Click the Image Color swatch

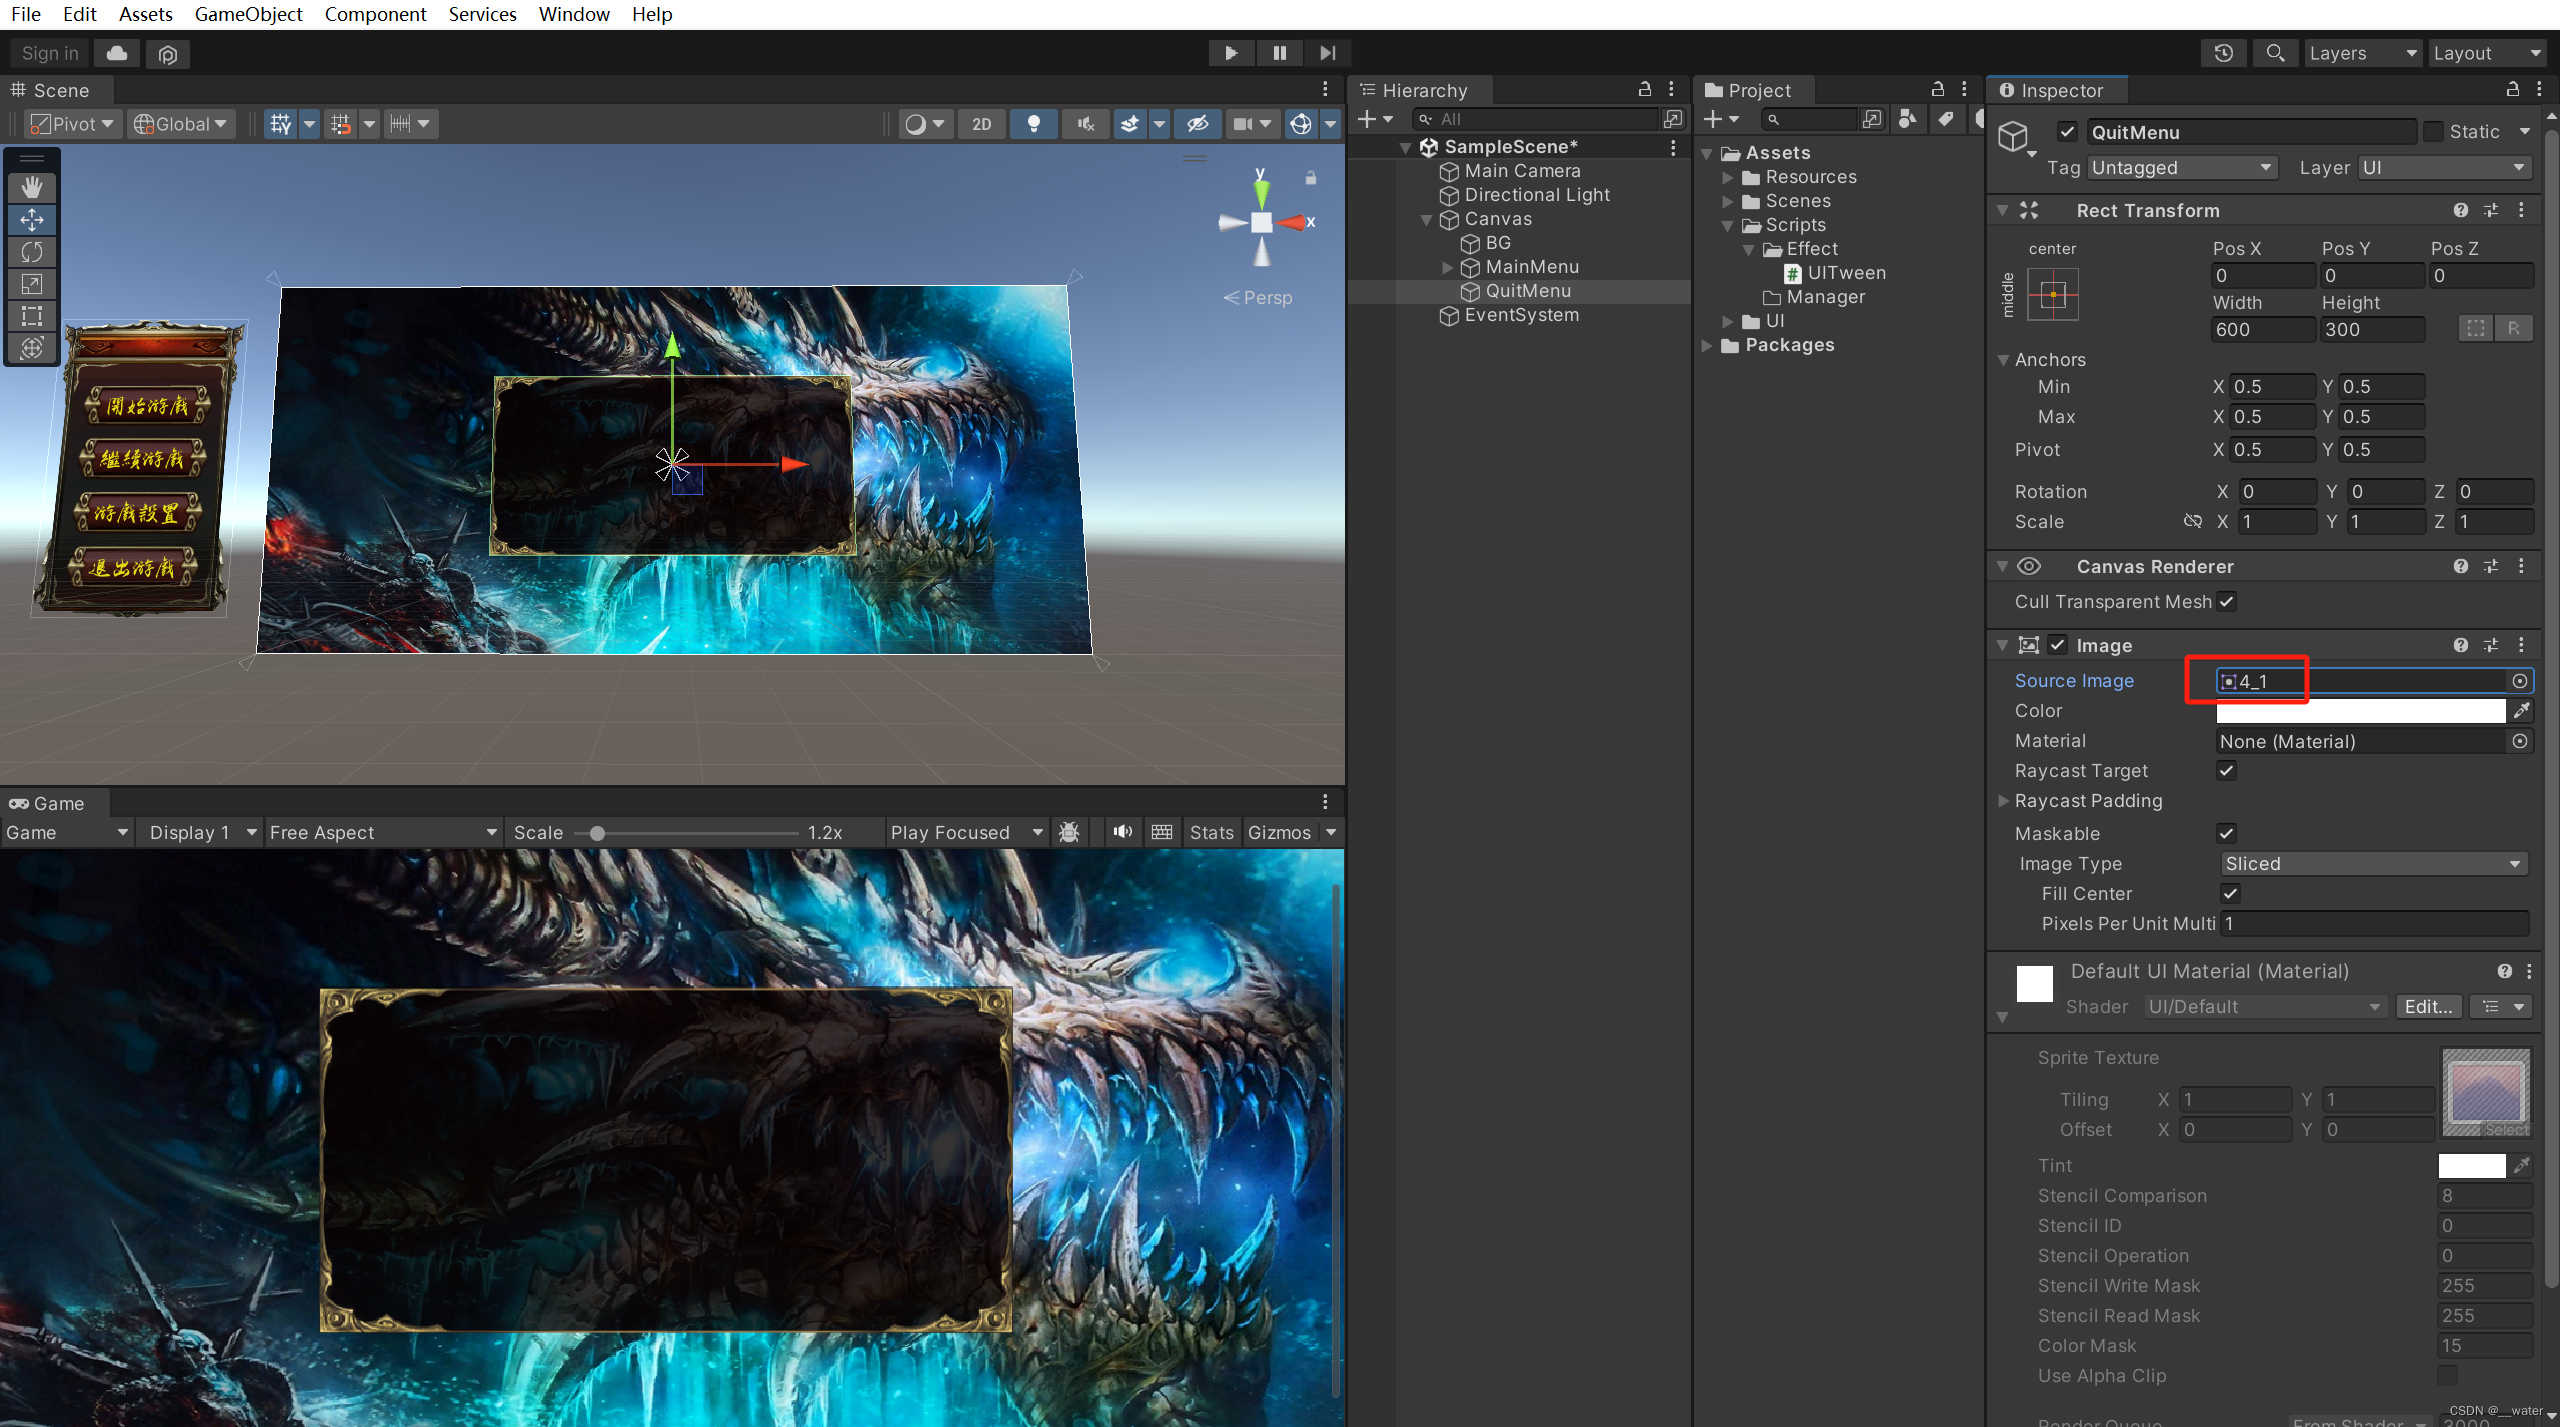tap(2361, 711)
